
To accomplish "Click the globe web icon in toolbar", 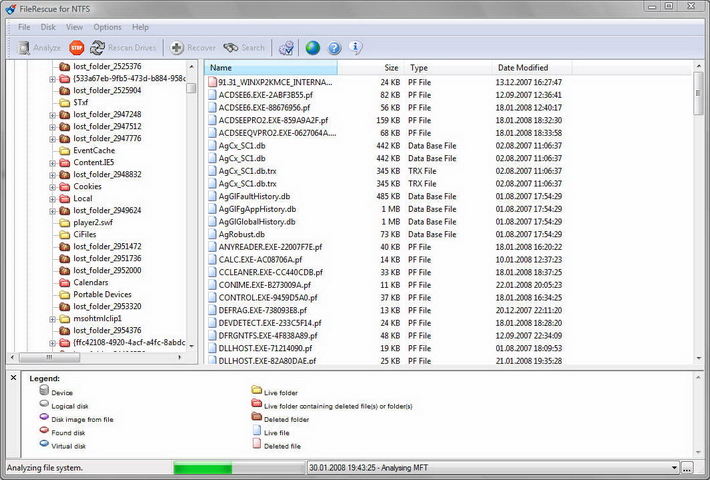I will (x=313, y=47).
